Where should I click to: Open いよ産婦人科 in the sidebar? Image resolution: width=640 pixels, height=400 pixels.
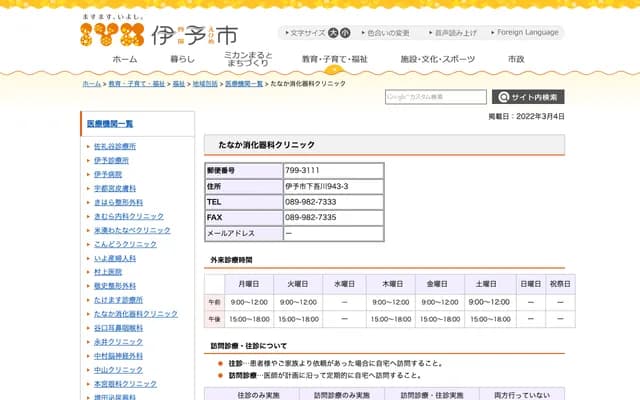tap(115, 258)
